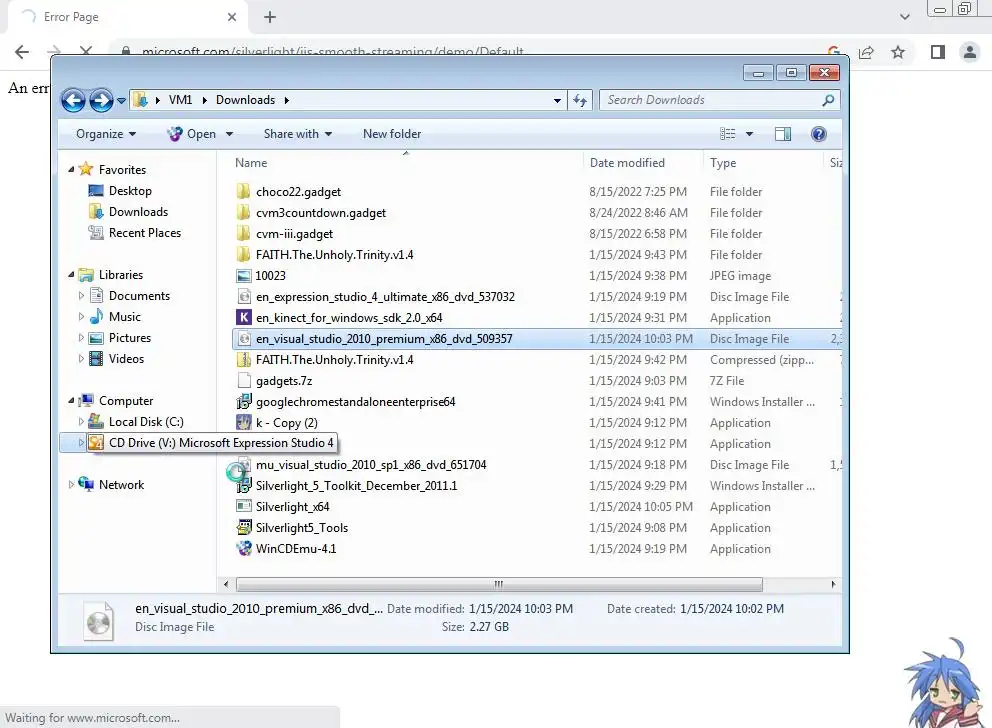Stop loading the page in Chrome
This screenshot has height=728, width=992.
click(x=86, y=51)
